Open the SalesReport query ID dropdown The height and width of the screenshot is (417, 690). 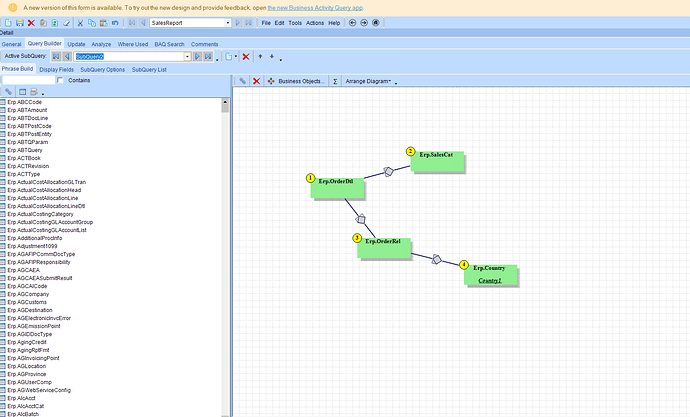coord(228,23)
